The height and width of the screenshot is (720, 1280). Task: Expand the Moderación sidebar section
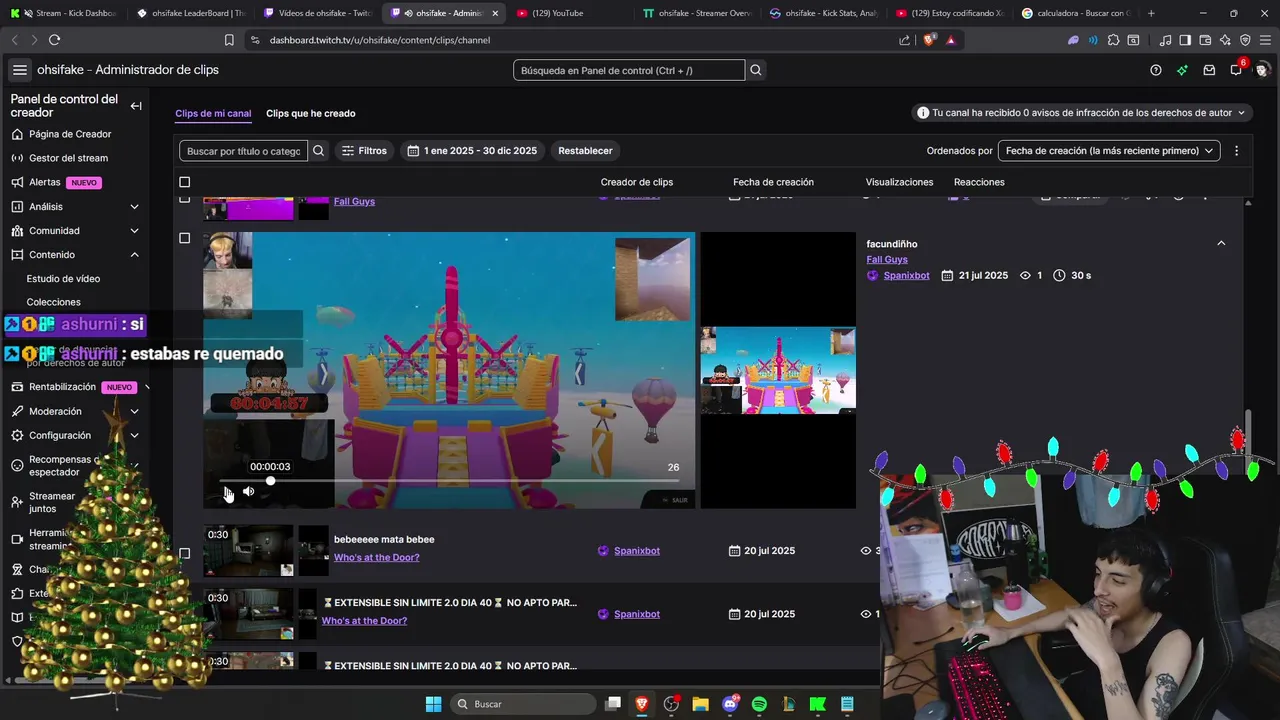click(x=134, y=411)
